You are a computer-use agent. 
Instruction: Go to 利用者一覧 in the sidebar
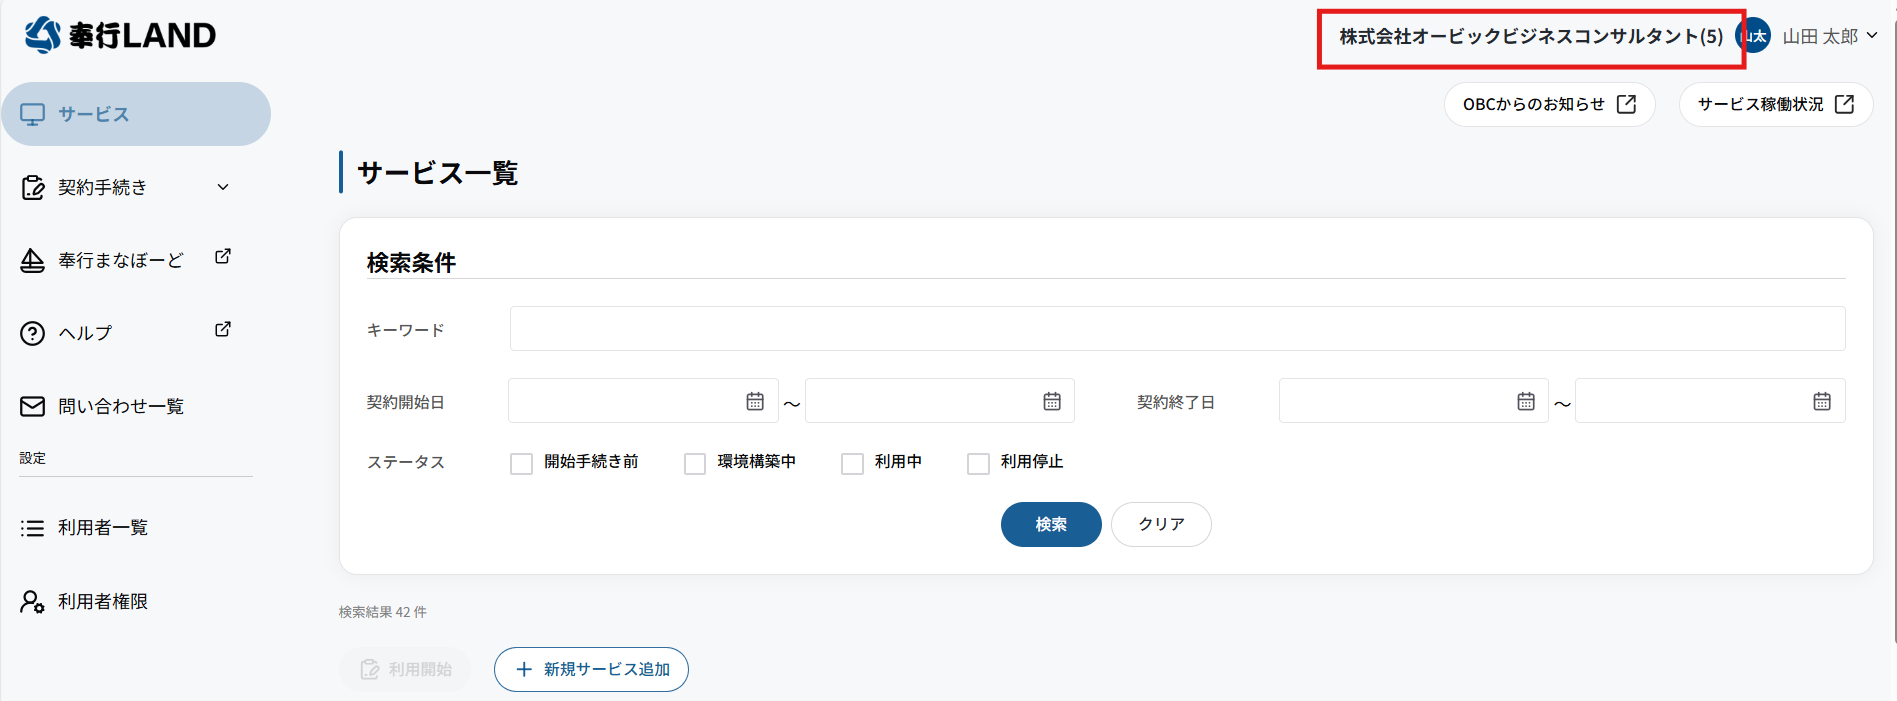(x=102, y=528)
